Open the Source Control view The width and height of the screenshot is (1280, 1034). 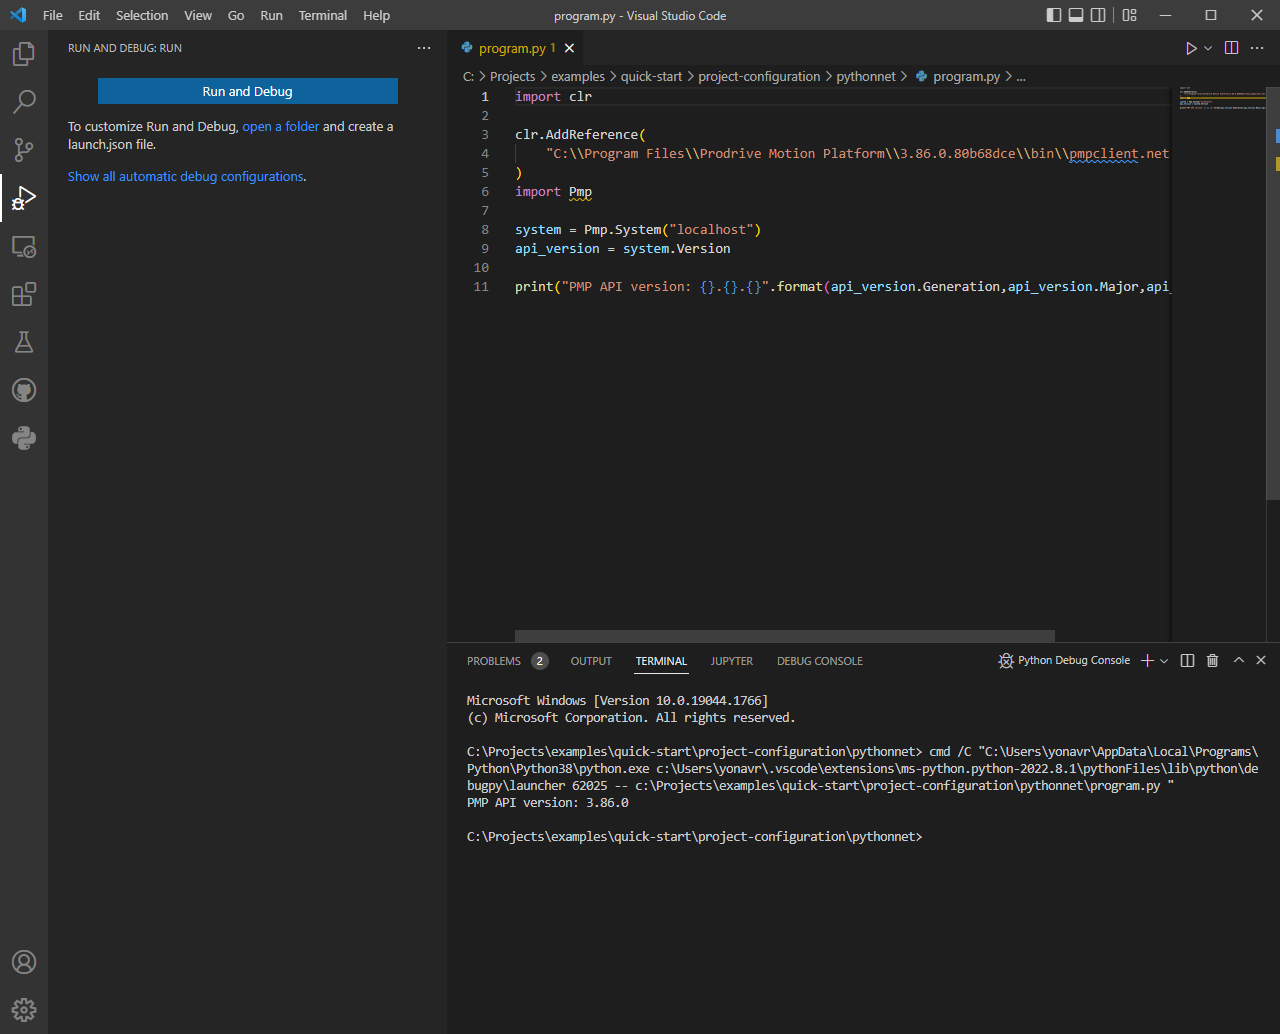pos(24,150)
